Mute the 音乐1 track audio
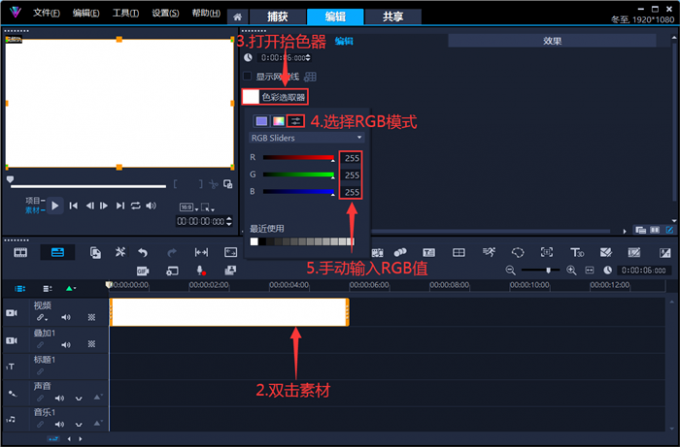 pyautogui.click(x=59, y=424)
